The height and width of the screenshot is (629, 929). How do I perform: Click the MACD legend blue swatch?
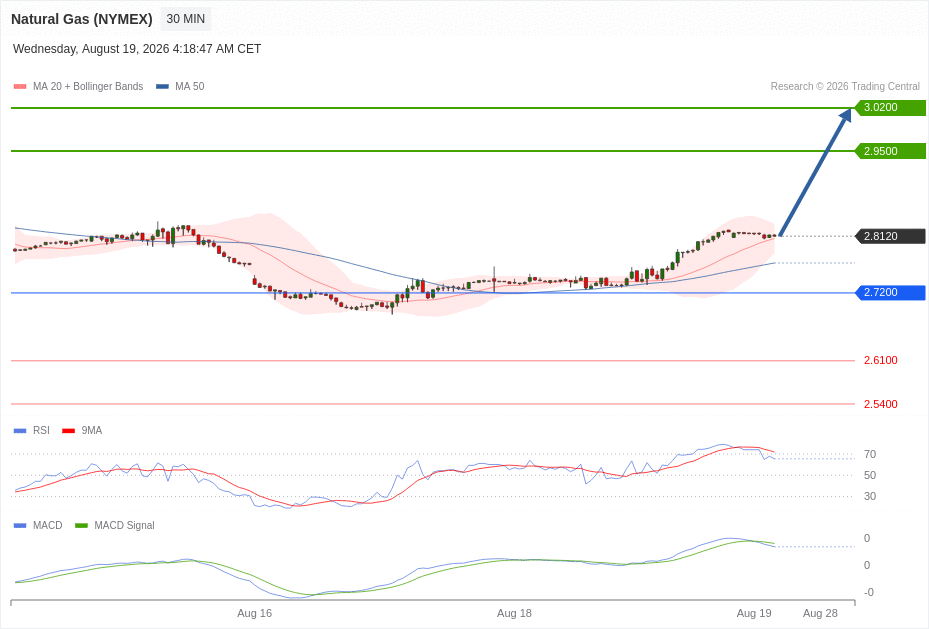pyautogui.click(x=20, y=525)
